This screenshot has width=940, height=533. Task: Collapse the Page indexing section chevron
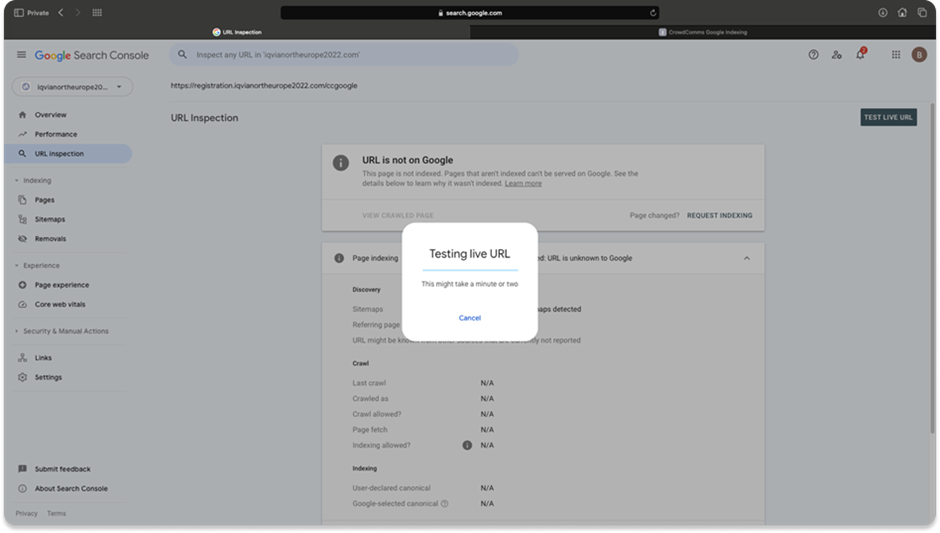coord(746,258)
